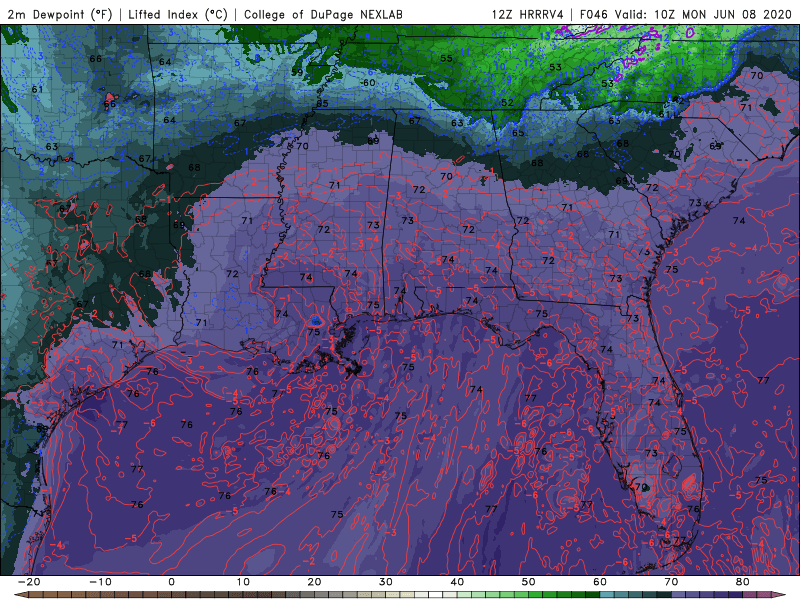Click the '20' colorbar tick label
Image resolution: width=800 pixels, height=600 pixels.
(x=314, y=582)
